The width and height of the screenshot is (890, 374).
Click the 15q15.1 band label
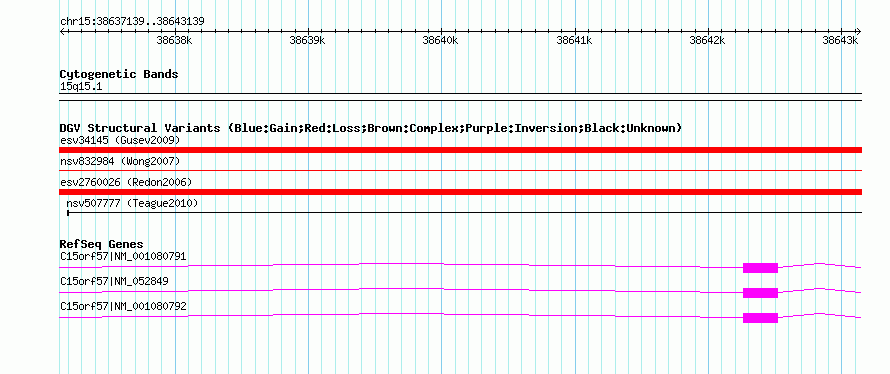[x=81, y=87]
